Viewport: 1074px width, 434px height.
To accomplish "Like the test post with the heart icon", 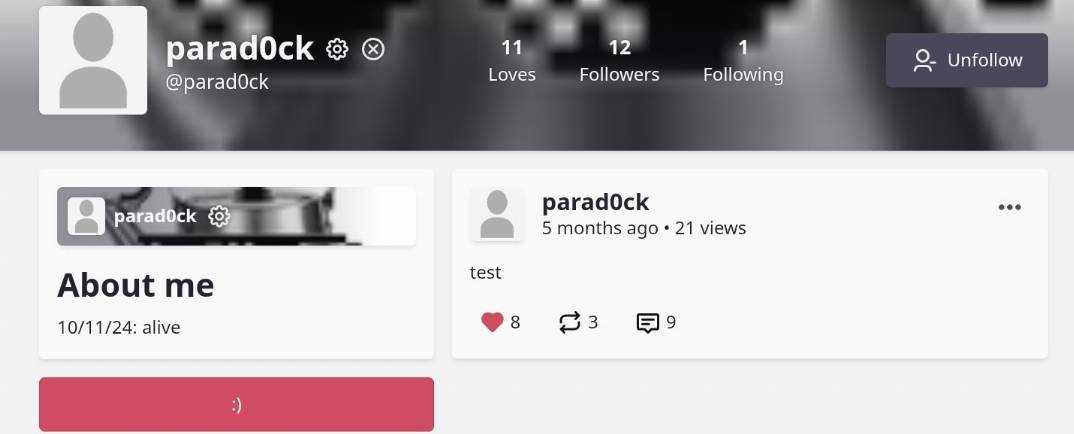I will (492, 322).
